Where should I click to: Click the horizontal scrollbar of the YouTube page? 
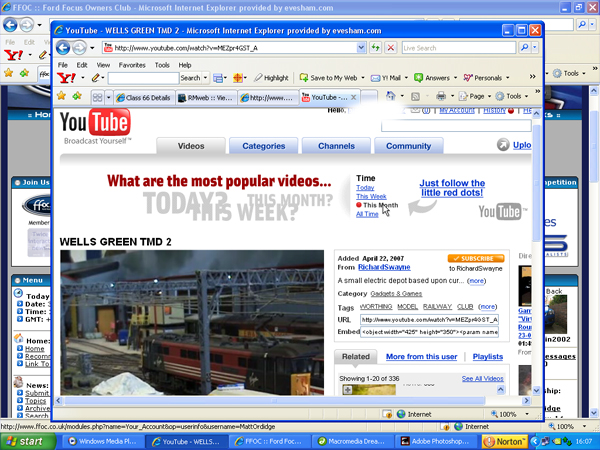click(274, 401)
